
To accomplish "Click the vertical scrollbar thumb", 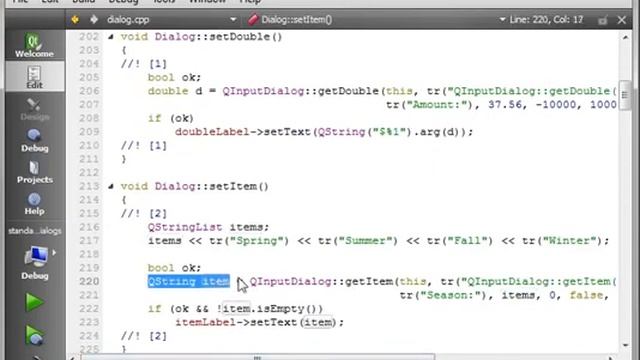I will click(x=625, y=95).
